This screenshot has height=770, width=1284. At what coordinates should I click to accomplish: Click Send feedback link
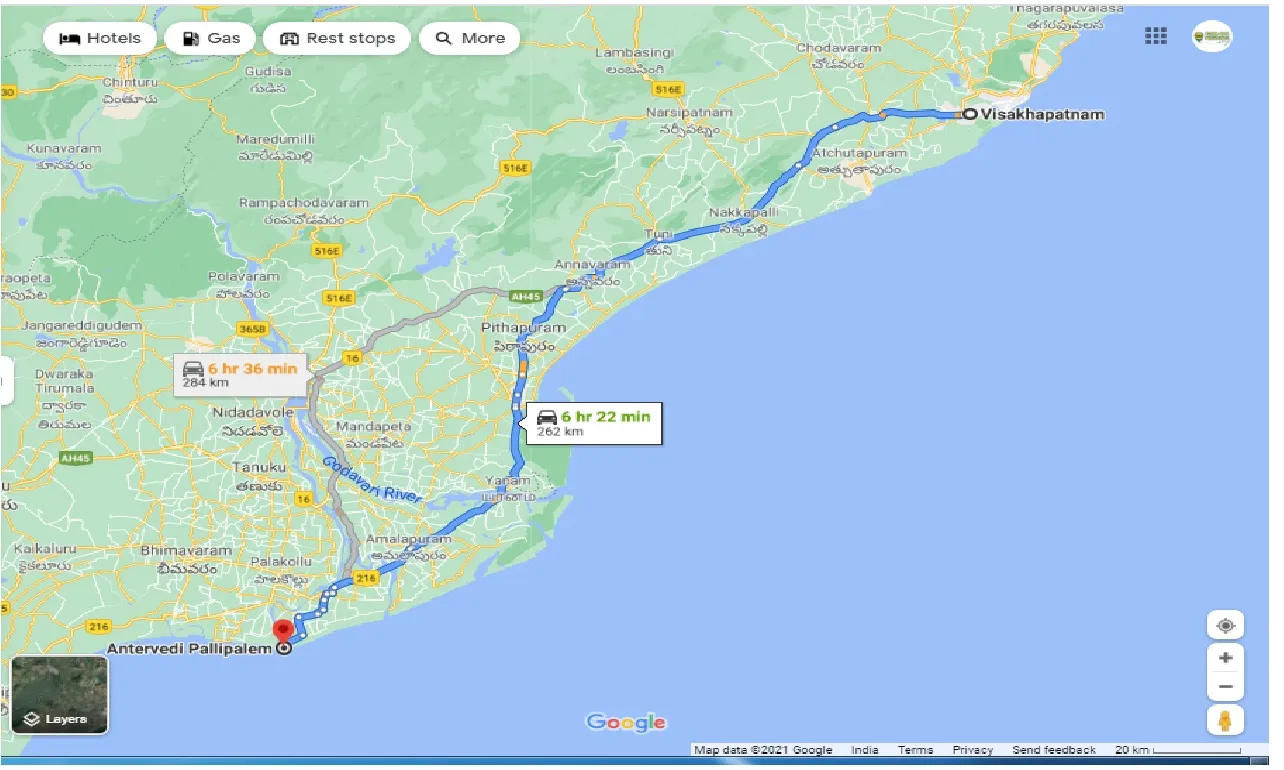click(1053, 750)
